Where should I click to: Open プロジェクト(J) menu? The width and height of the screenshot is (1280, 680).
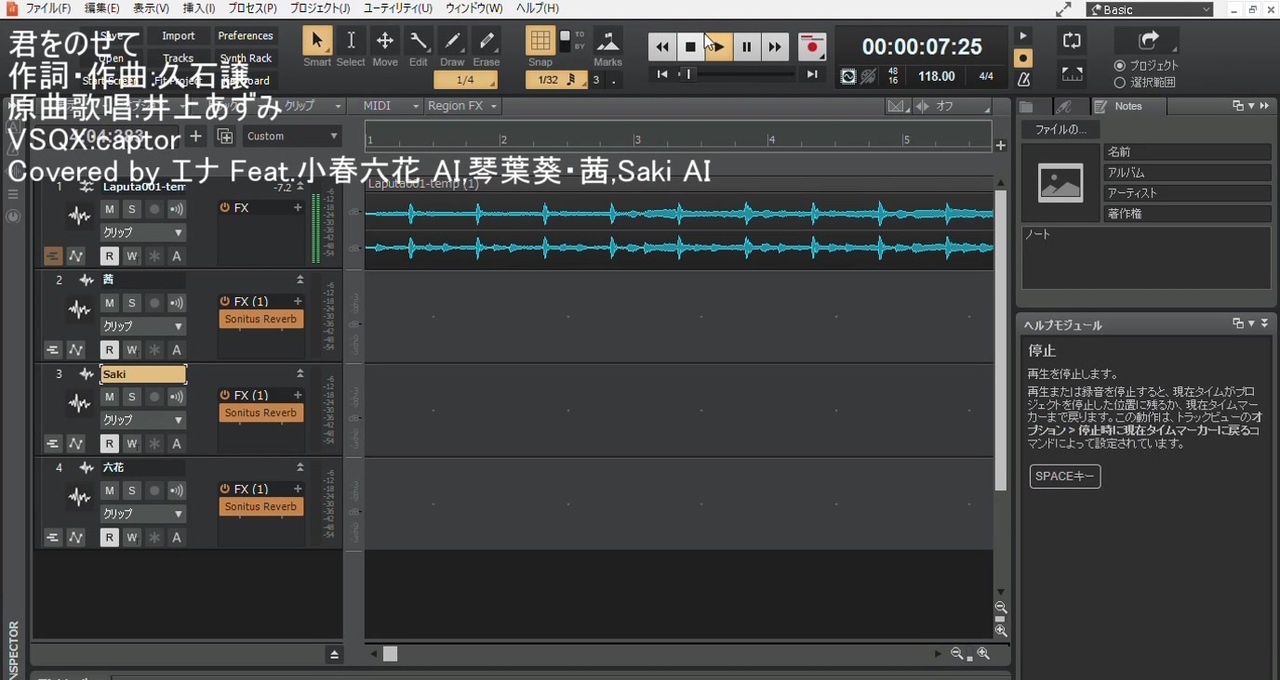click(x=320, y=8)
